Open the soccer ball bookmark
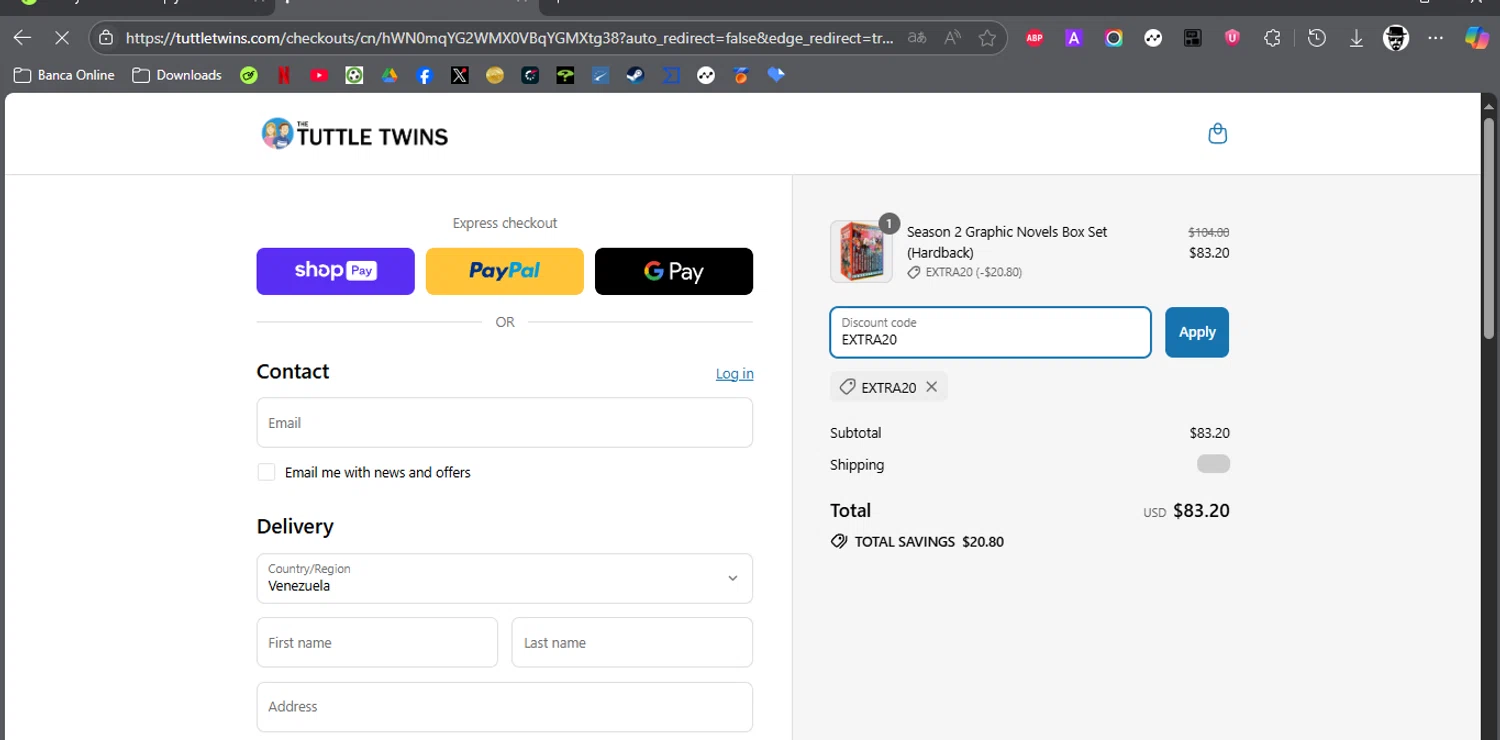Image resolution: width=1500 pixels, height=740 pixels. (x=354, y=75)
